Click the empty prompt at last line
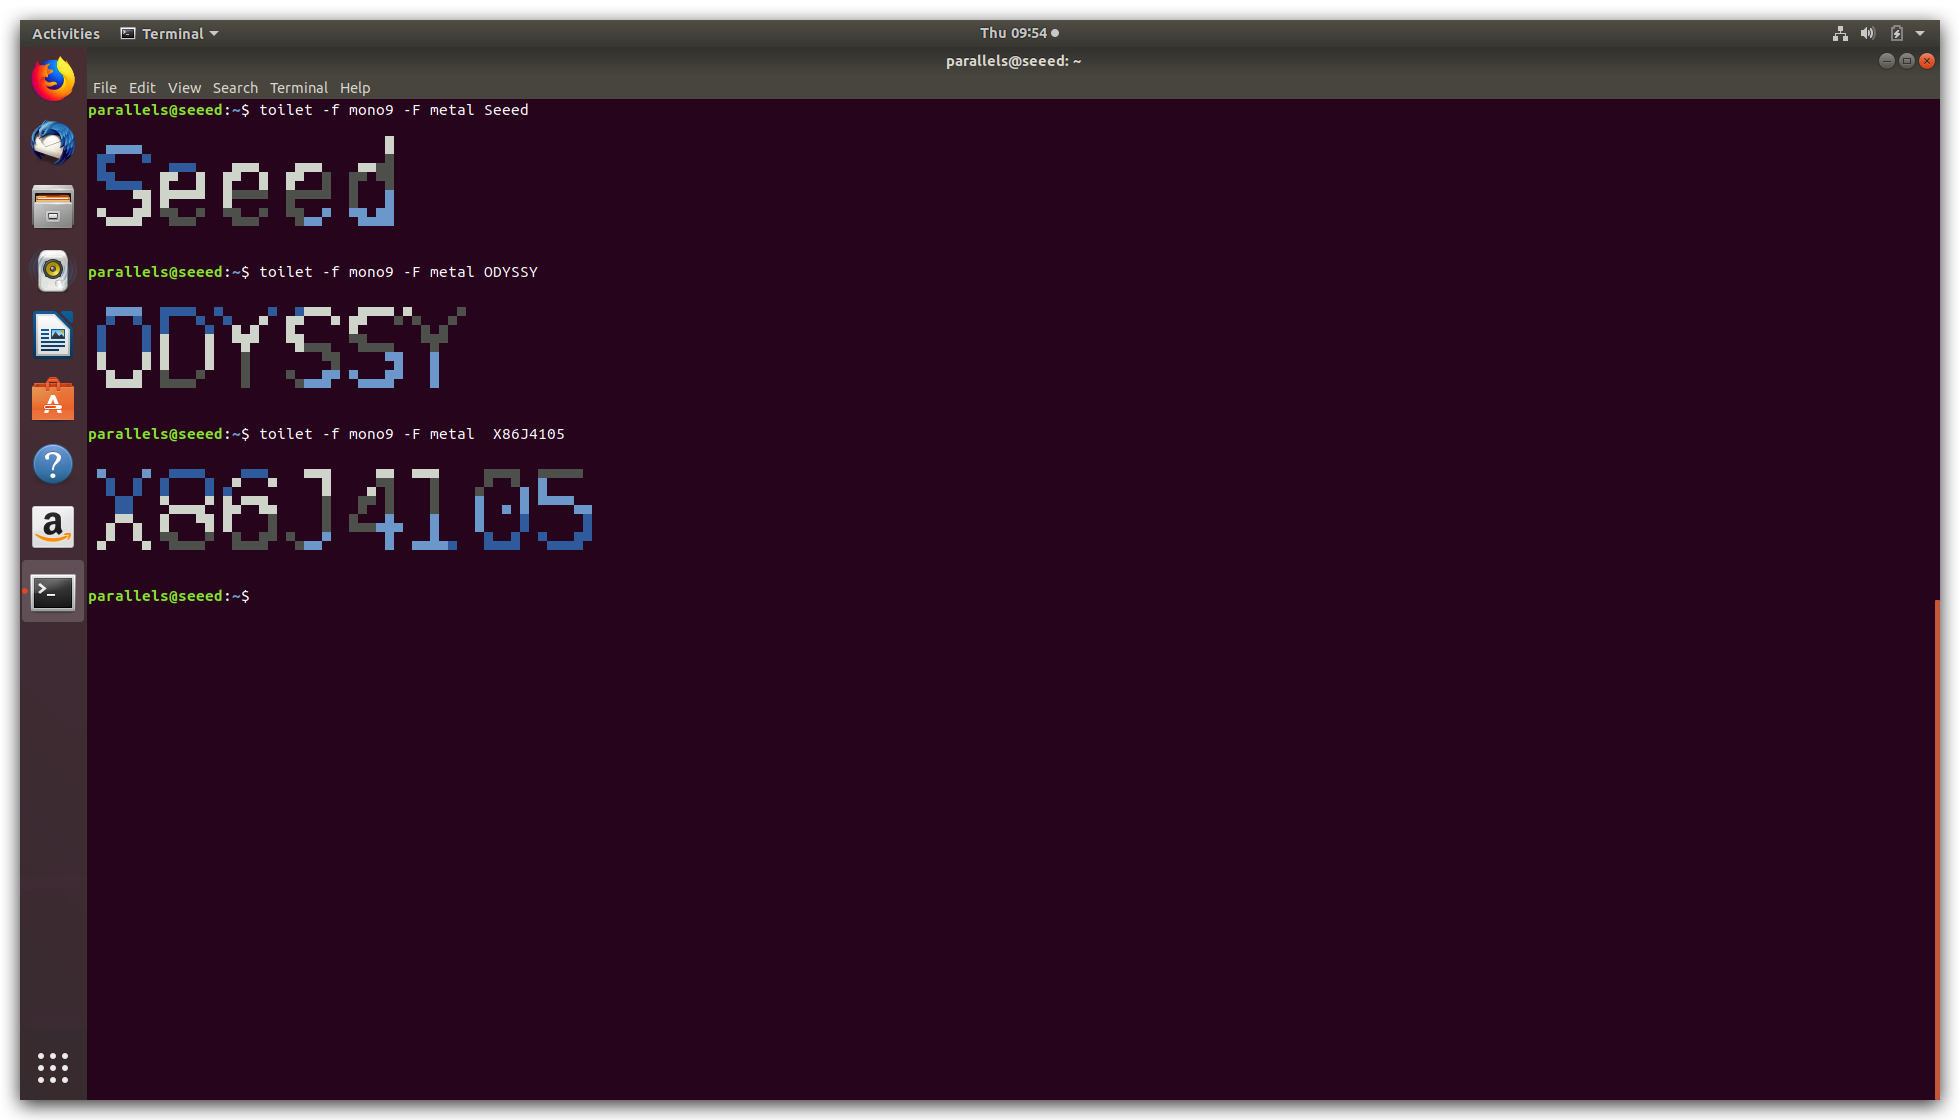 pyautogui.click(x=170, y=596)
